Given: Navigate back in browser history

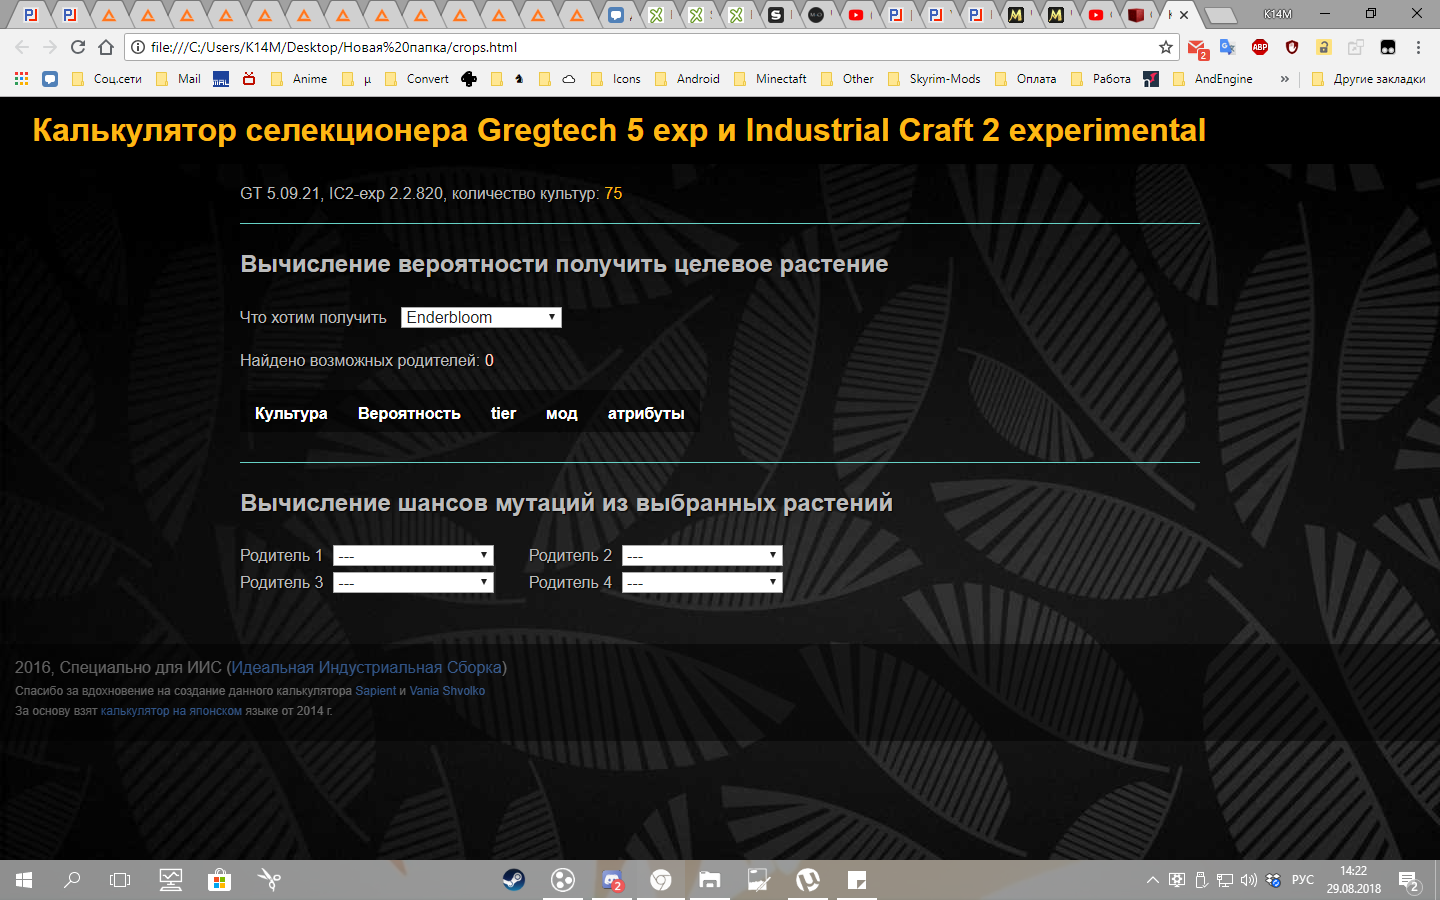Looking at the screenshot, I should 22,47.
